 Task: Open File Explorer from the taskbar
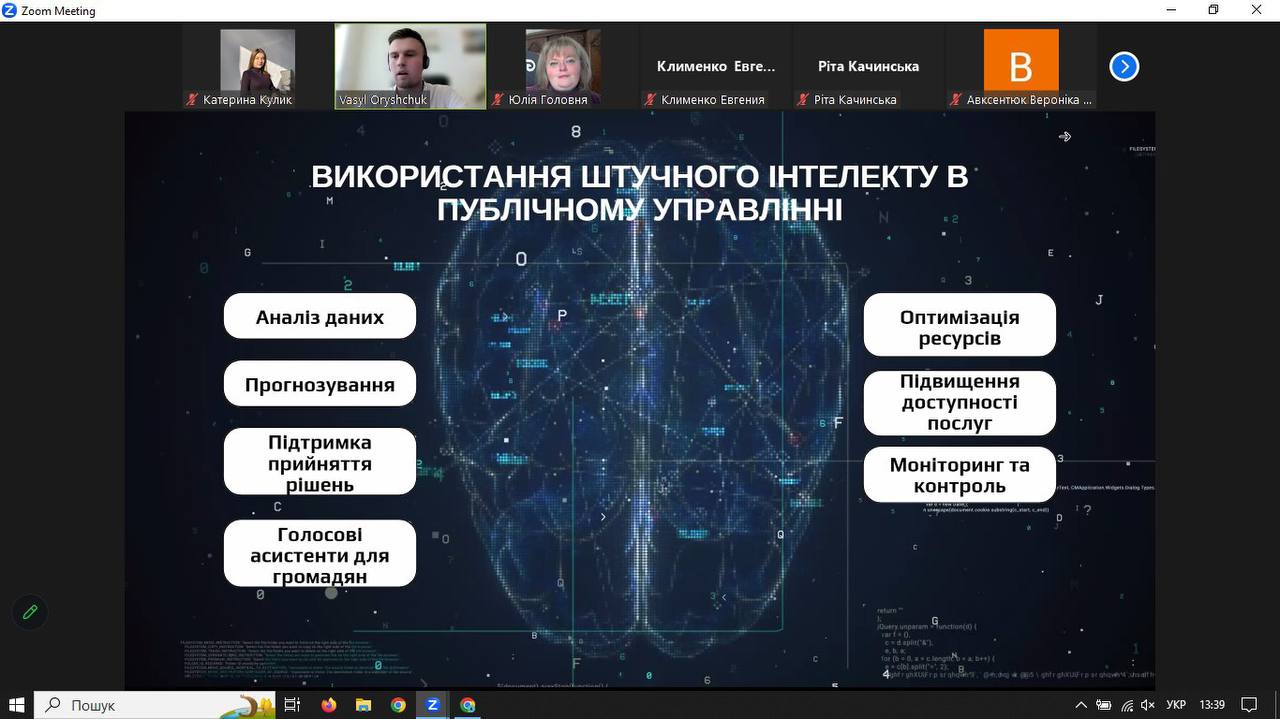tap(364, 705)
